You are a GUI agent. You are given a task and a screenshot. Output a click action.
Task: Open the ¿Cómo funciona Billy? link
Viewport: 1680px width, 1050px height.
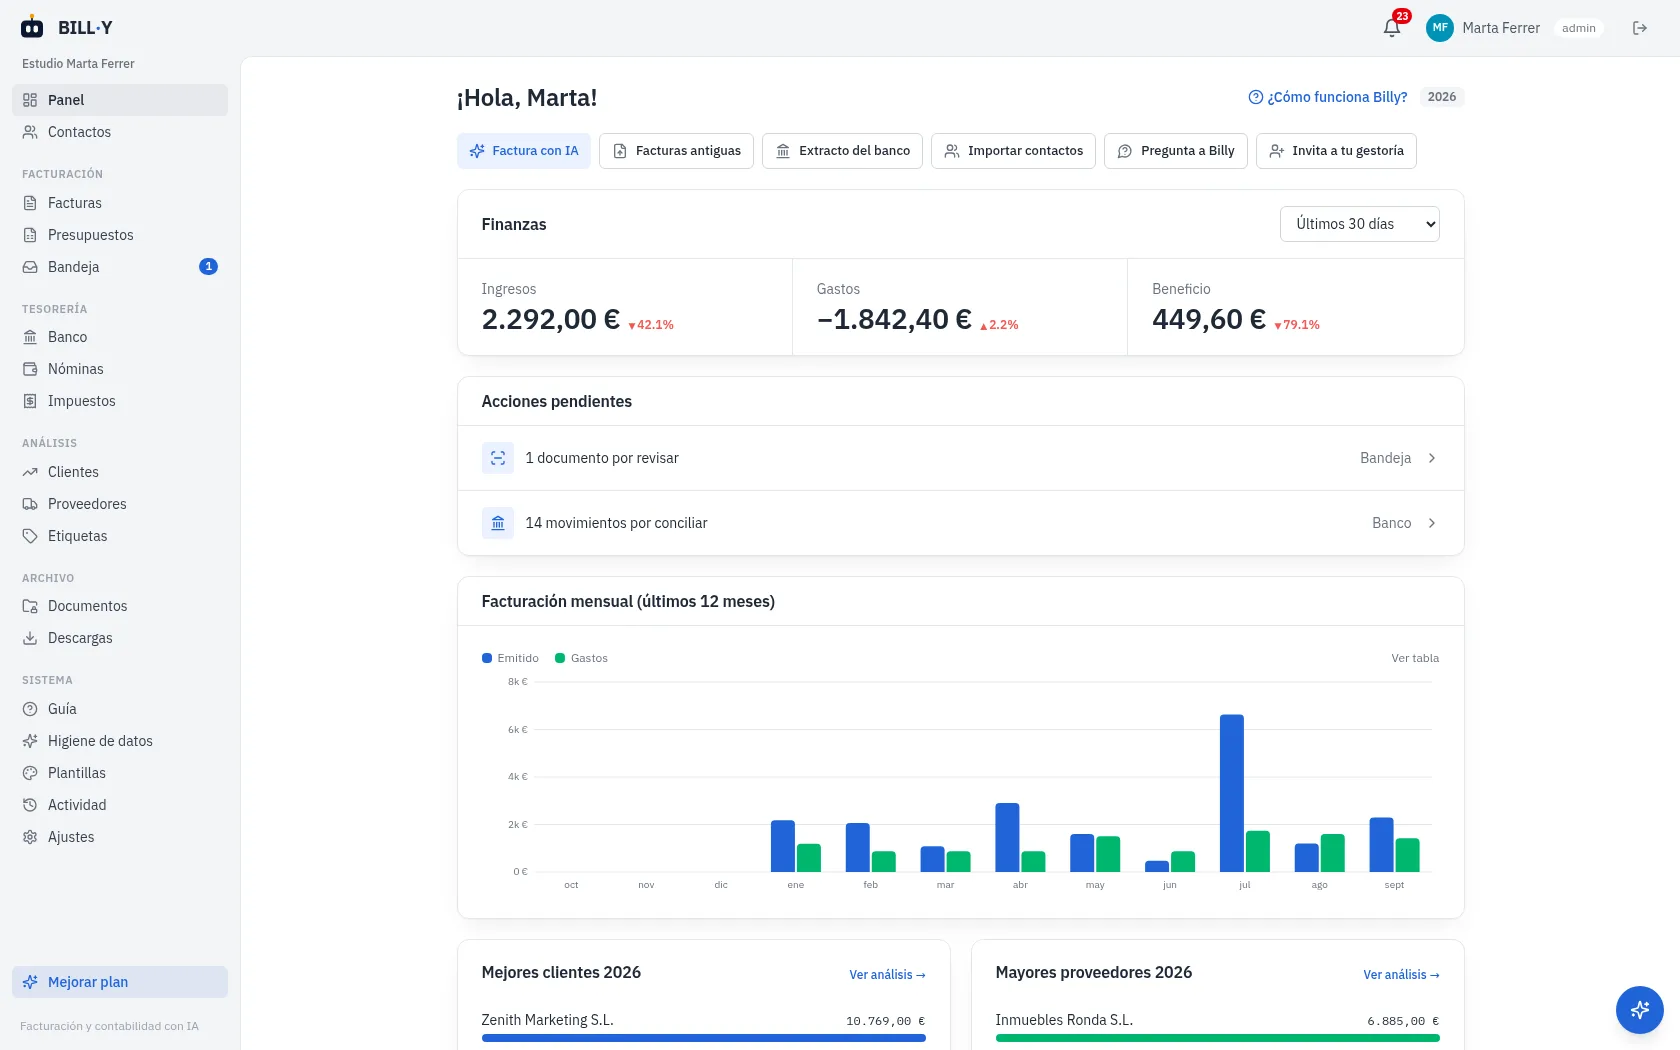(x=1328, y=97)
